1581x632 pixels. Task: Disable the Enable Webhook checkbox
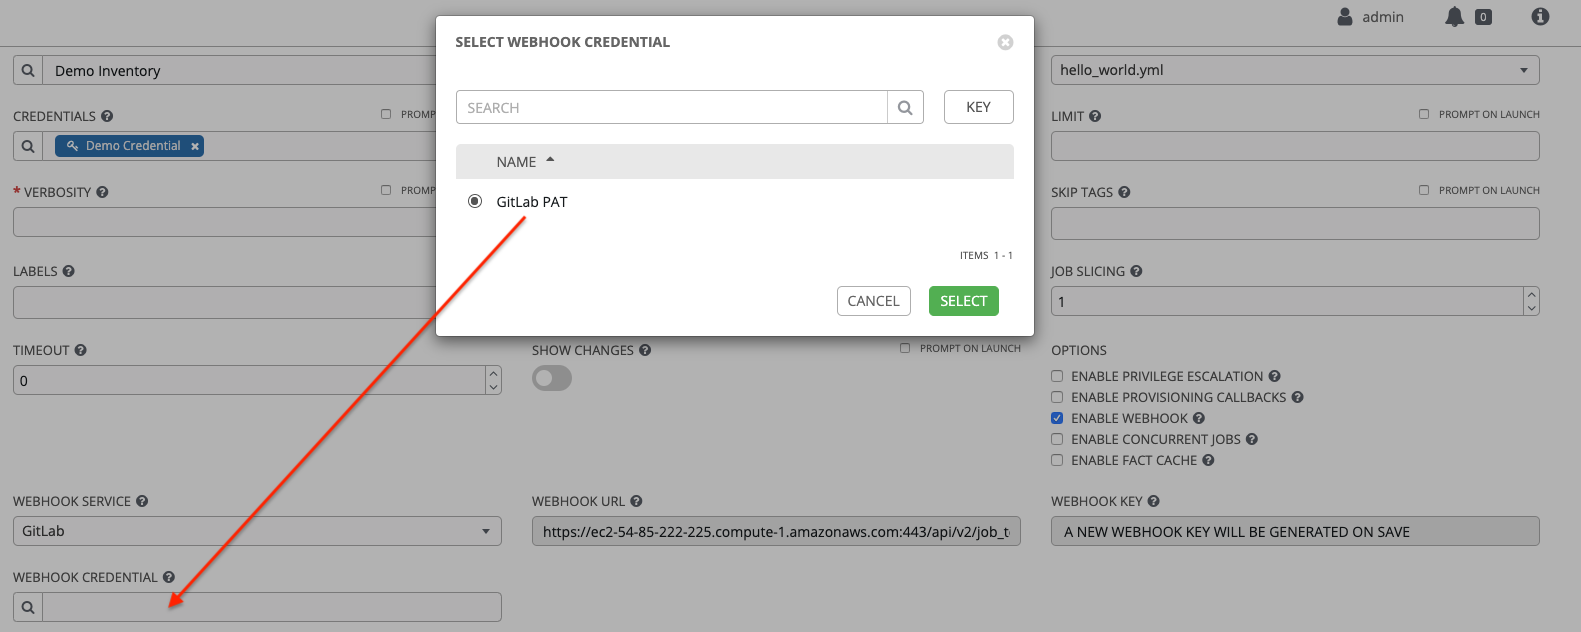click(x=1057, y=418)
